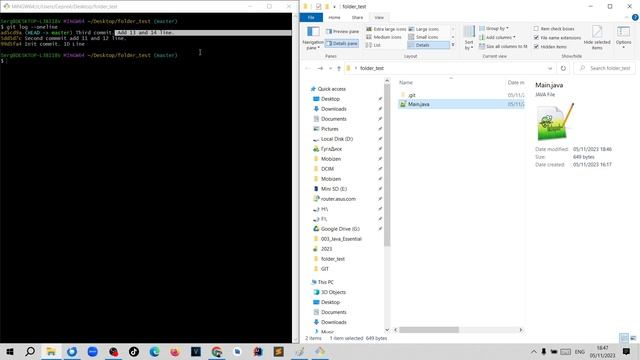Screen dimensions: 640x360
Task: Open Google Chrome from the taskbar
Action: point(217,351)
